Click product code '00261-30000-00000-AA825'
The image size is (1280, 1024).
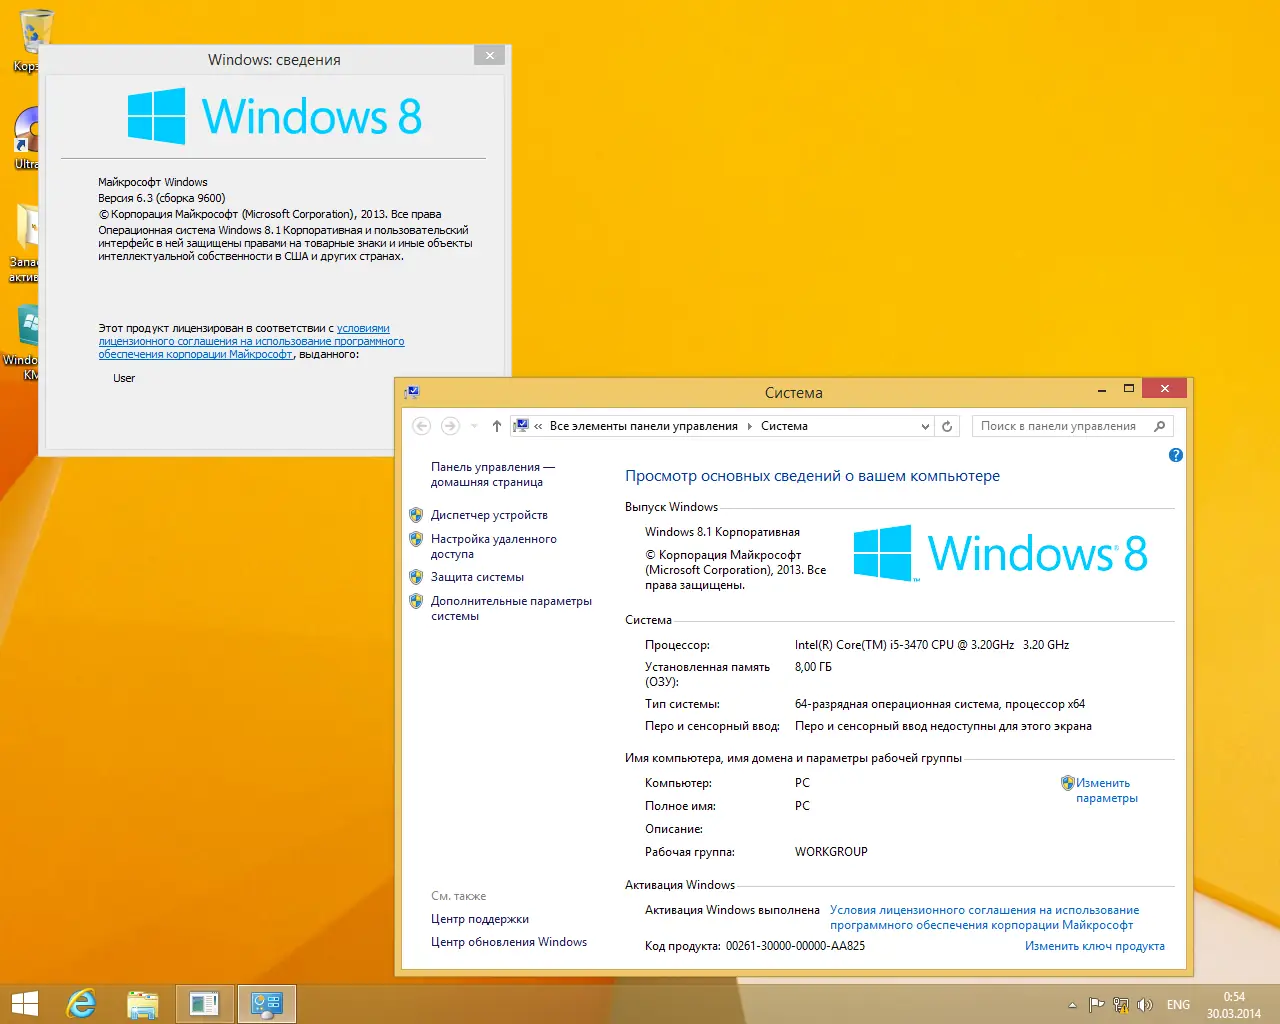(795, 946)
